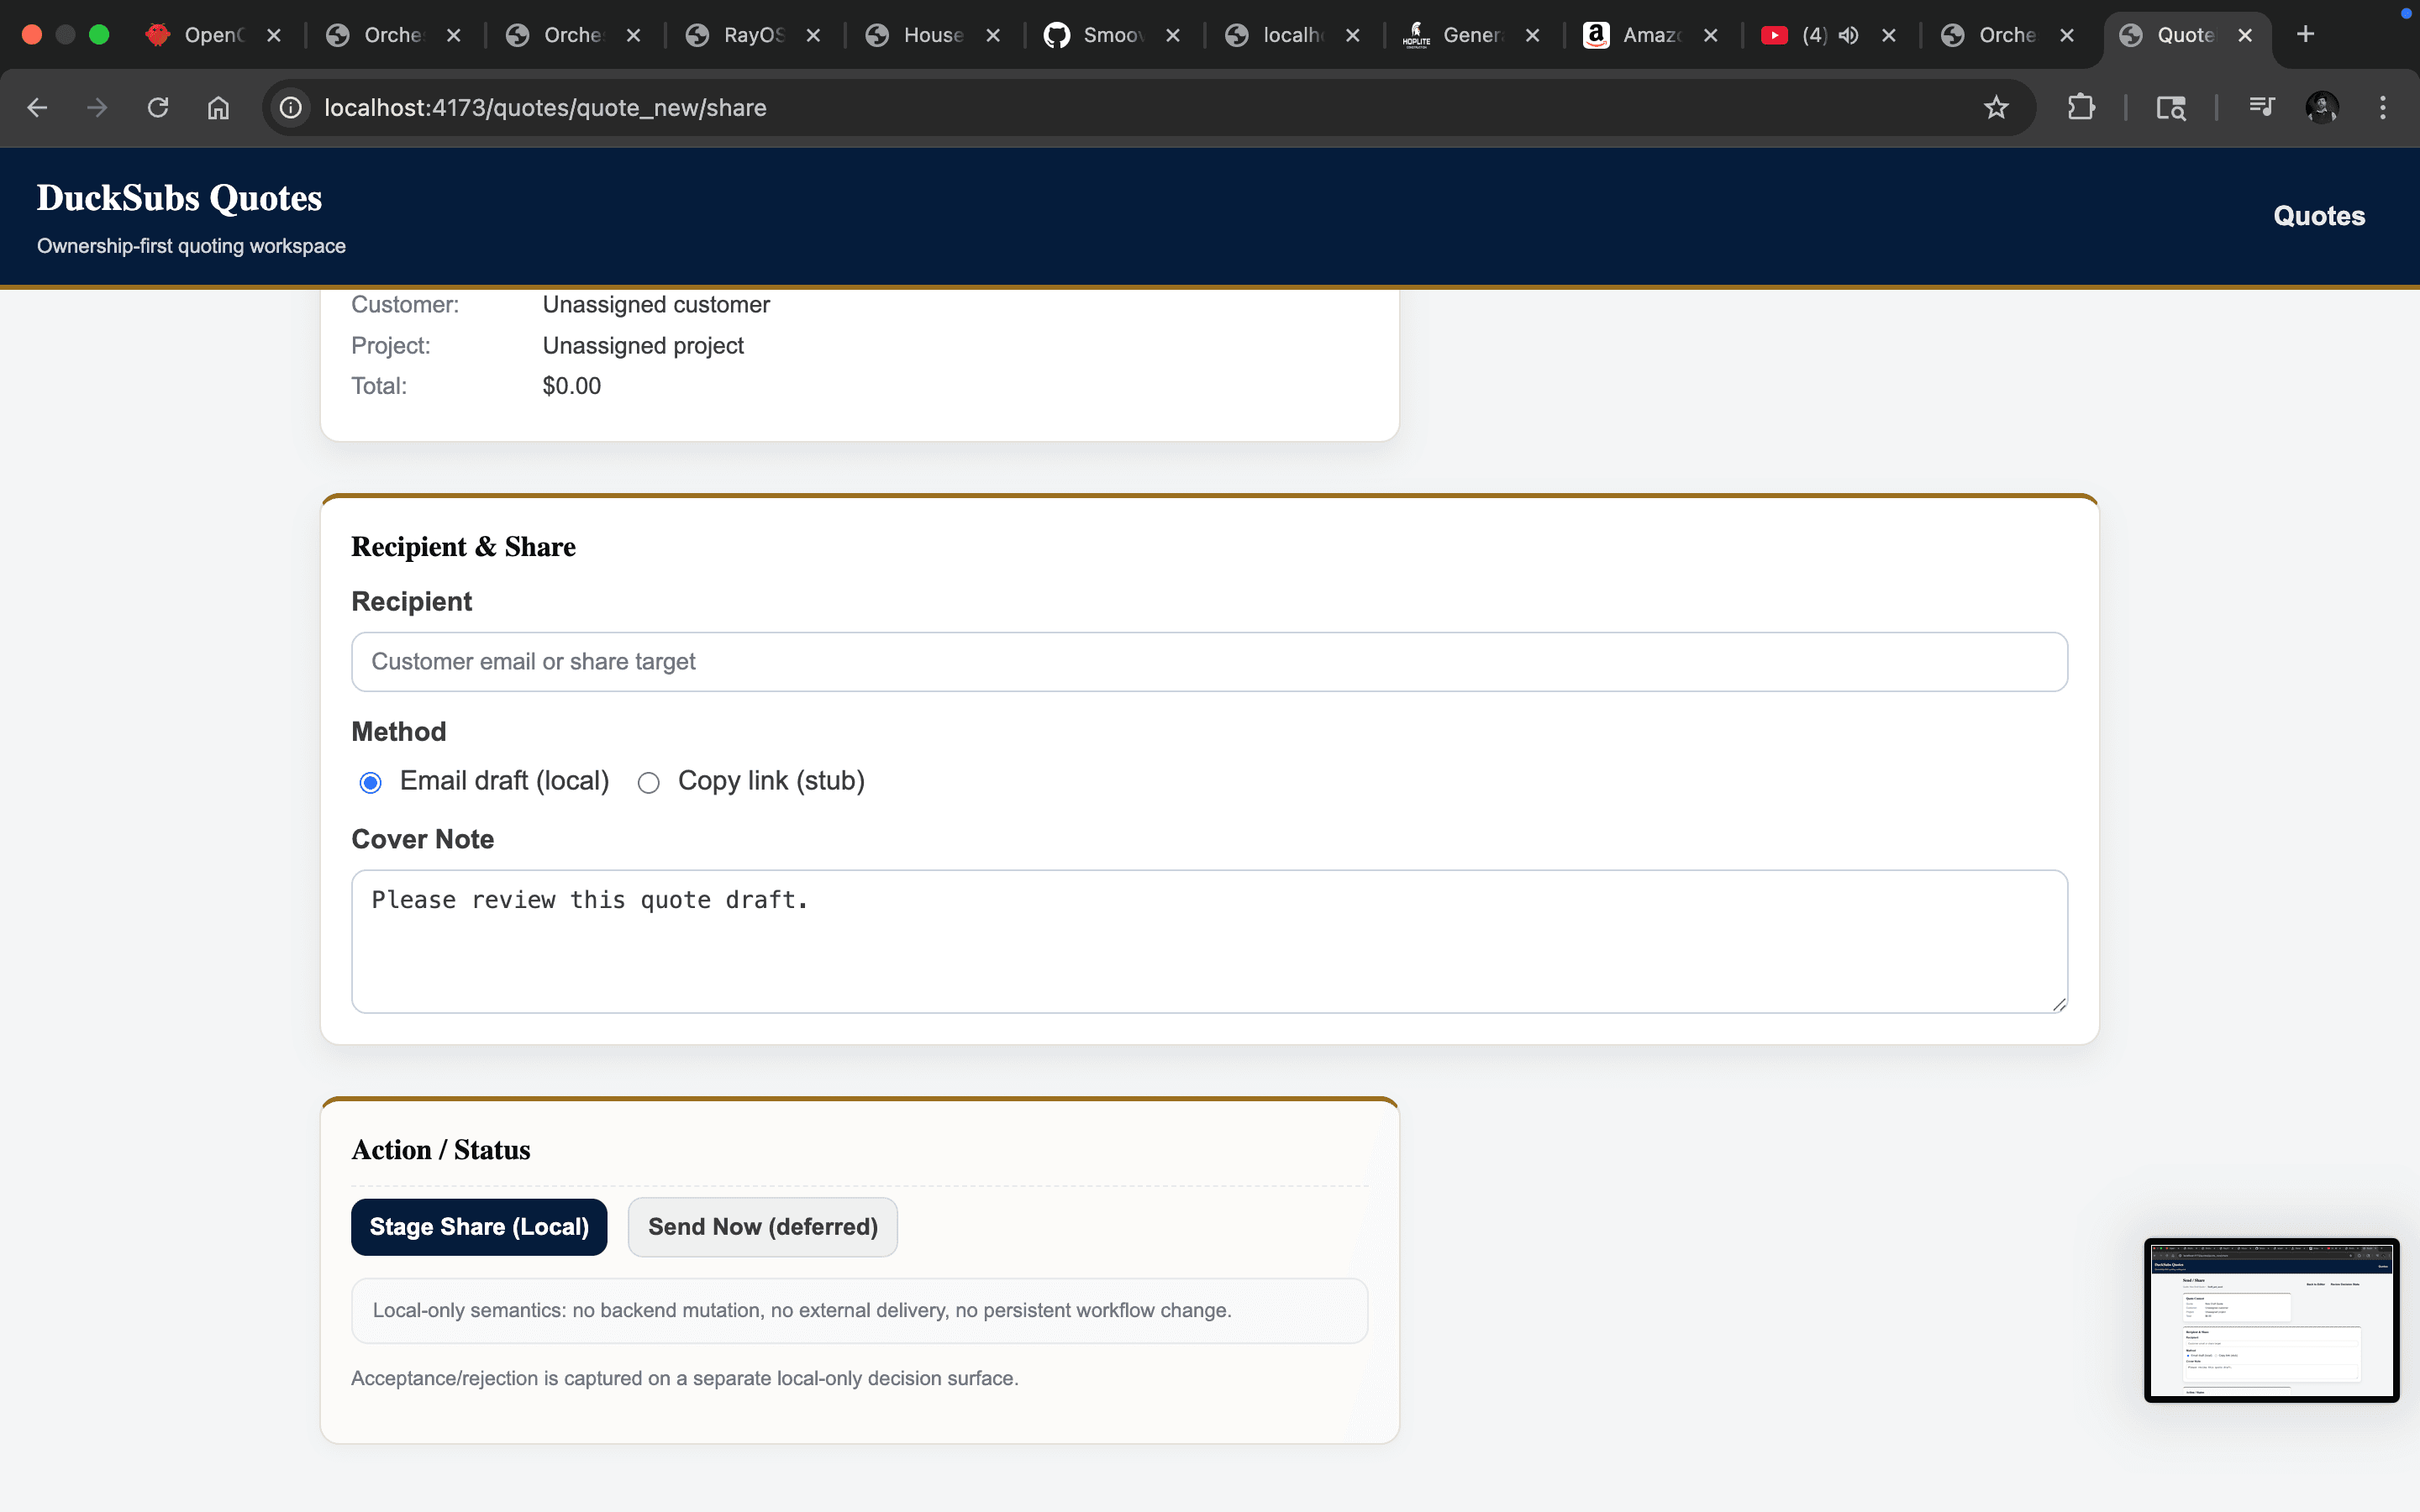This screenshot has width=2420, height=1512.
Task: Click the profile avatar icon
Action: pyautogui.click(x=2321, y=108)
